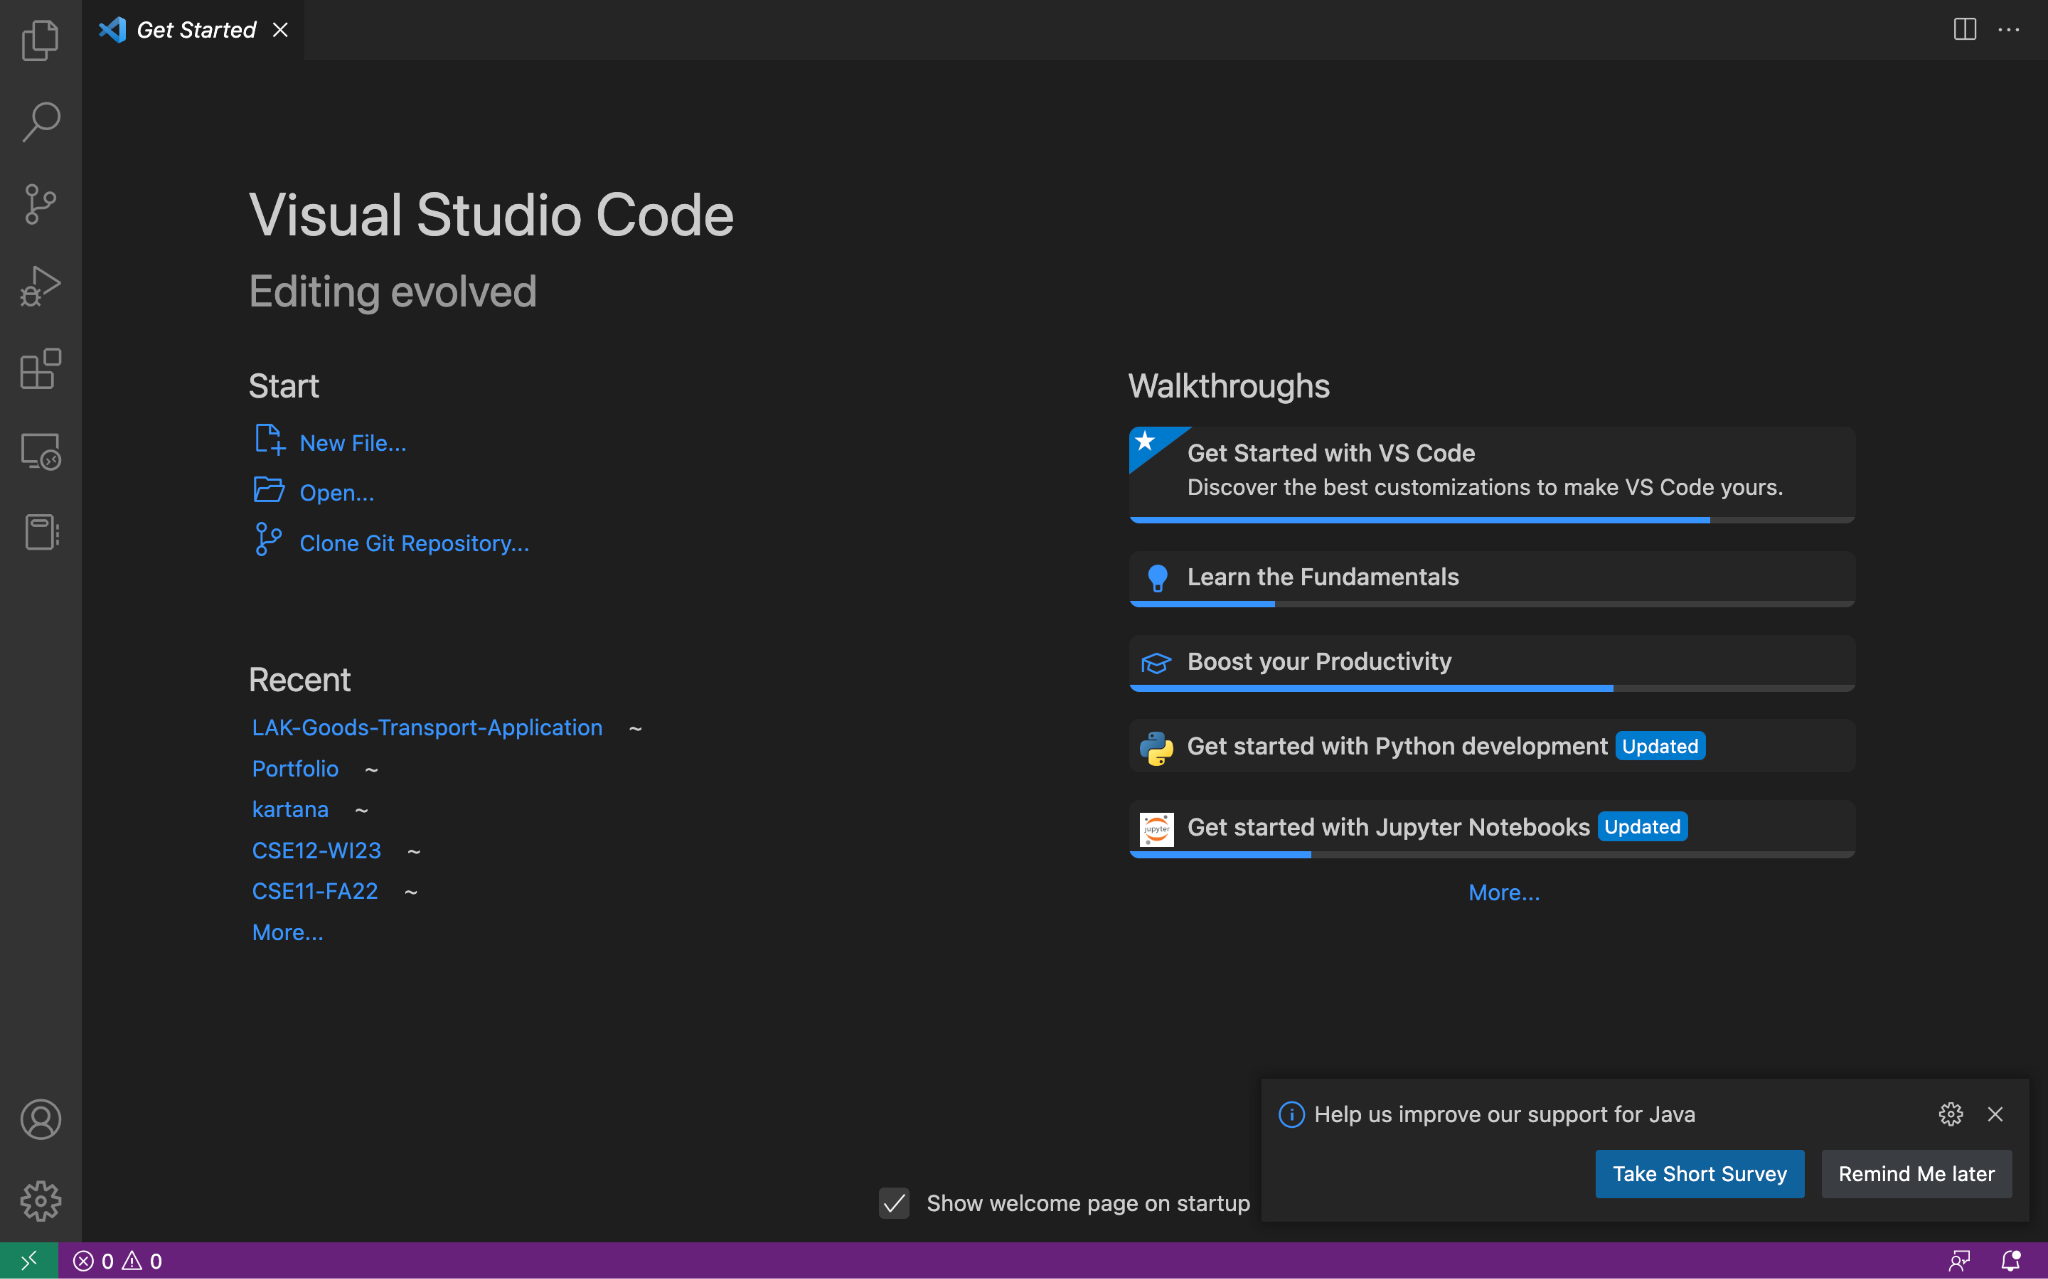Close the Get Started tab
Viewport: 2048px width, 1279px height.
(281, 30)
